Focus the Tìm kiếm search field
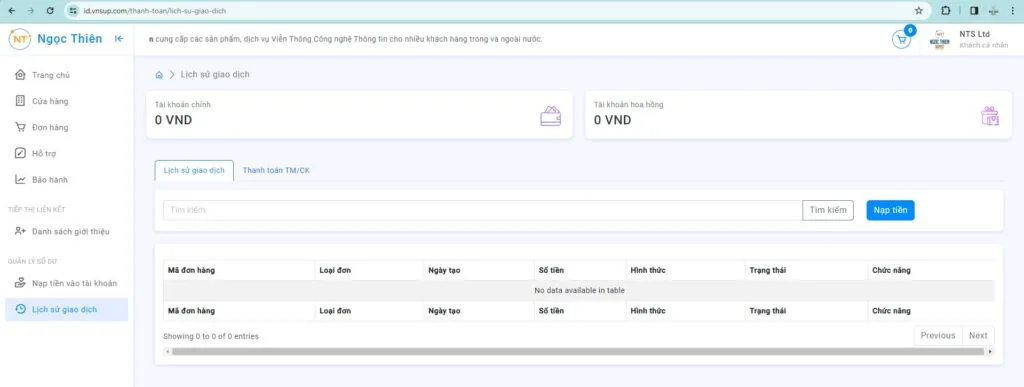This screenshot has height=387, width=1024. tap(483, 210)
